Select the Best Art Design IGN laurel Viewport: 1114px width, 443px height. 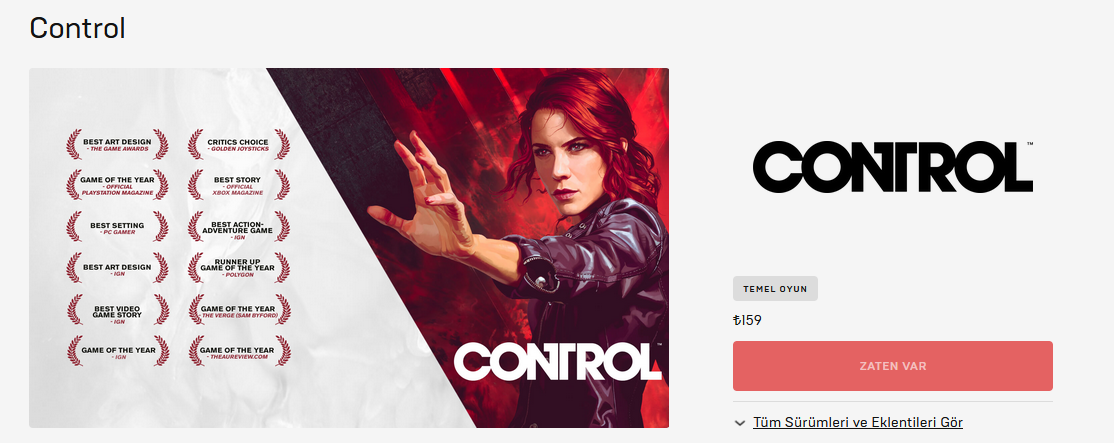[x=117, y=268]
